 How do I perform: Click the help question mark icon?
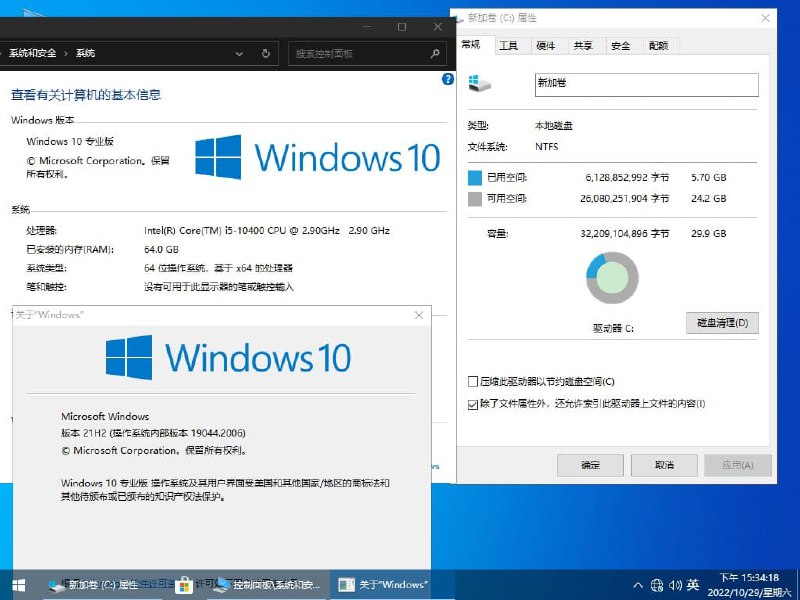pyautogui.click(x=447, y=79)
